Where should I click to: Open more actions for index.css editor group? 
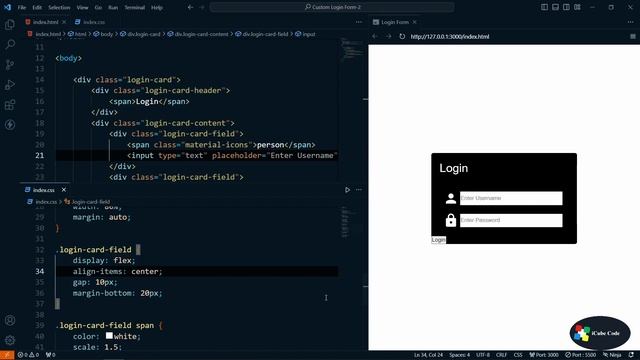pos(359,190)
